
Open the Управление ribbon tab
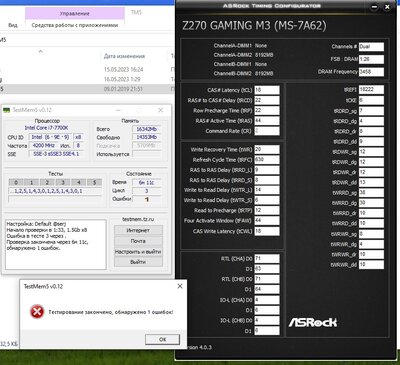[75, 14]
